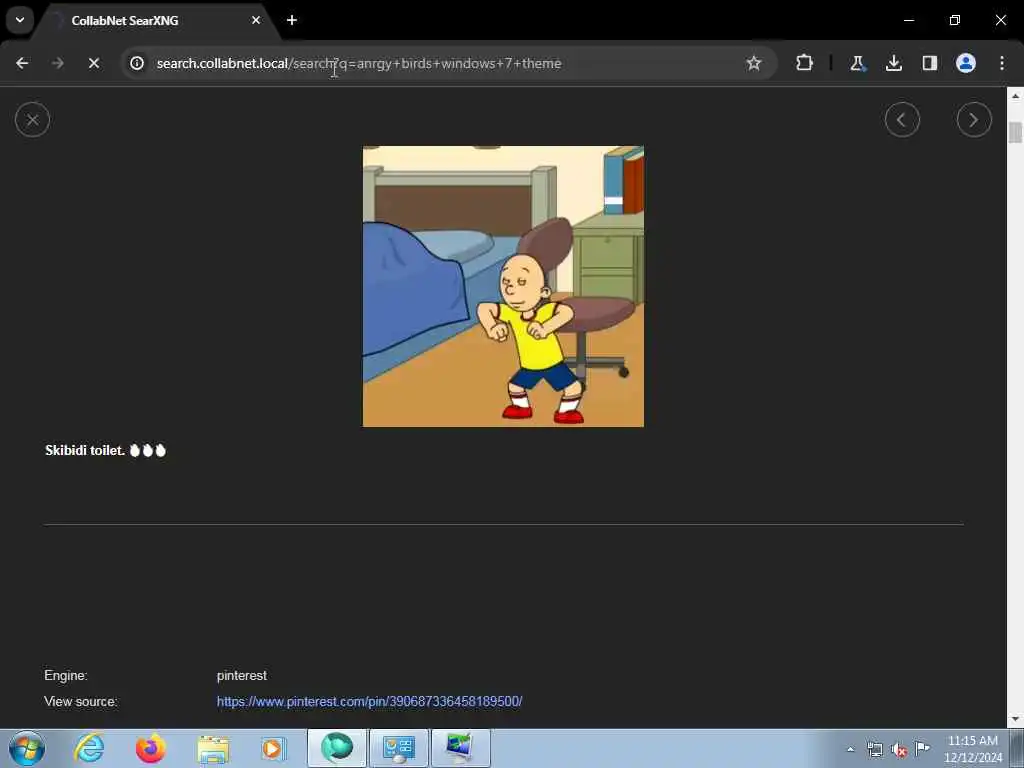Open Windows Explorer folder icon
The image size is (1024, 768).
(213, 748)
